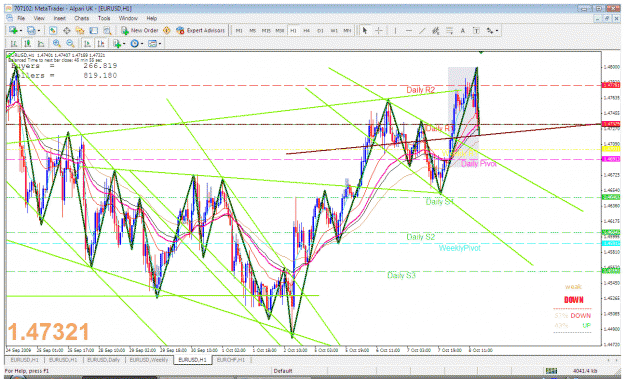The image size is (625, 379).
Task: Select the Crosshair tool
Action: [379, 31]
